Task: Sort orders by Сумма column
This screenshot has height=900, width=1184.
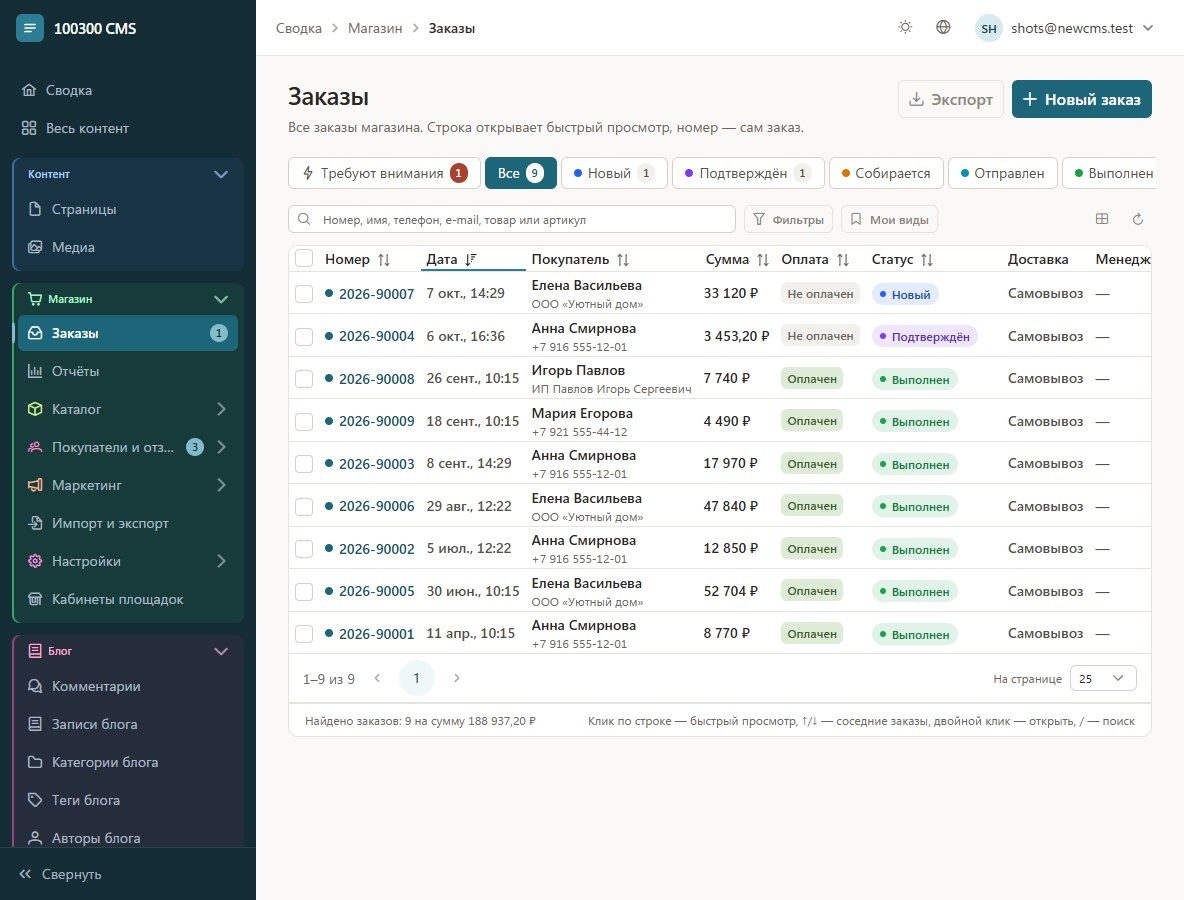Action: click(x=736, y=260)
